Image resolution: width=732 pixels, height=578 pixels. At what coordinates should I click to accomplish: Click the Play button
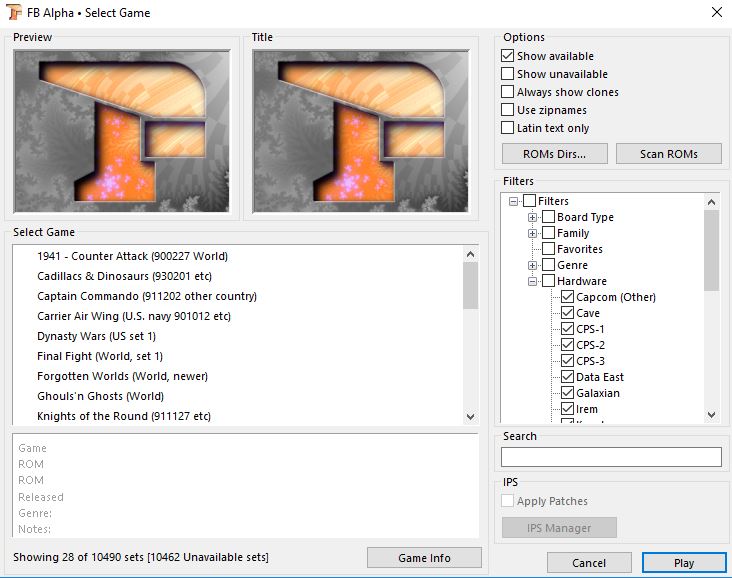(684, 563)
